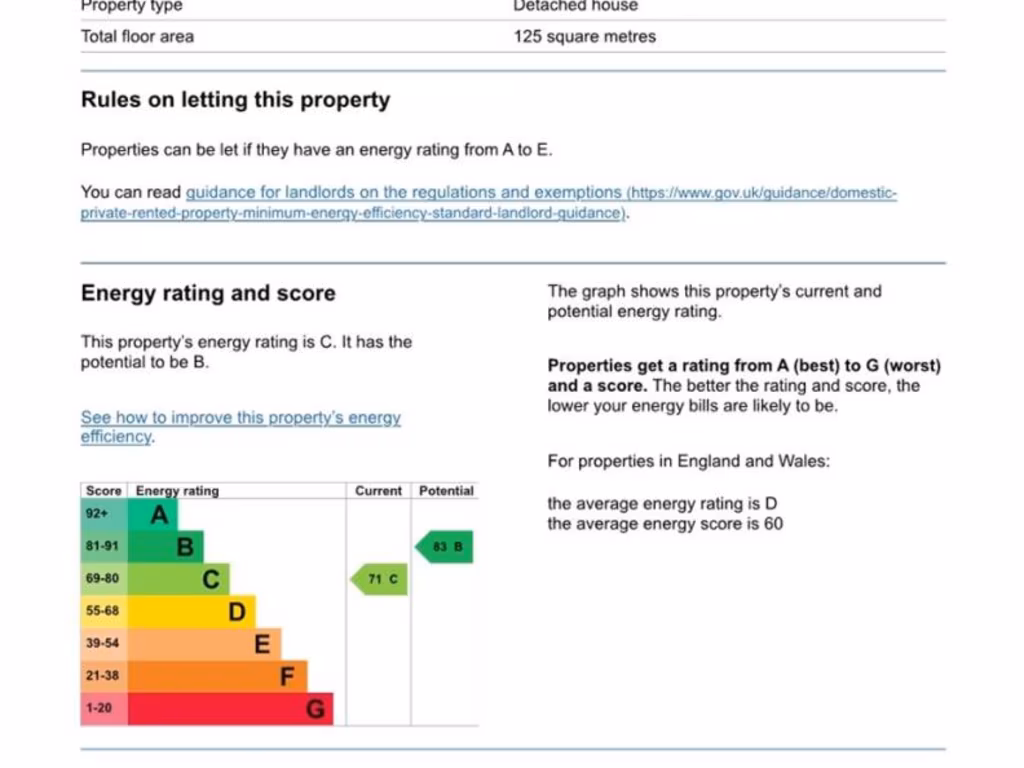Click the 'Total floor area' row label
Image resolution: width=1024 pixels, height=768 pixels.
tap(138, 37)
